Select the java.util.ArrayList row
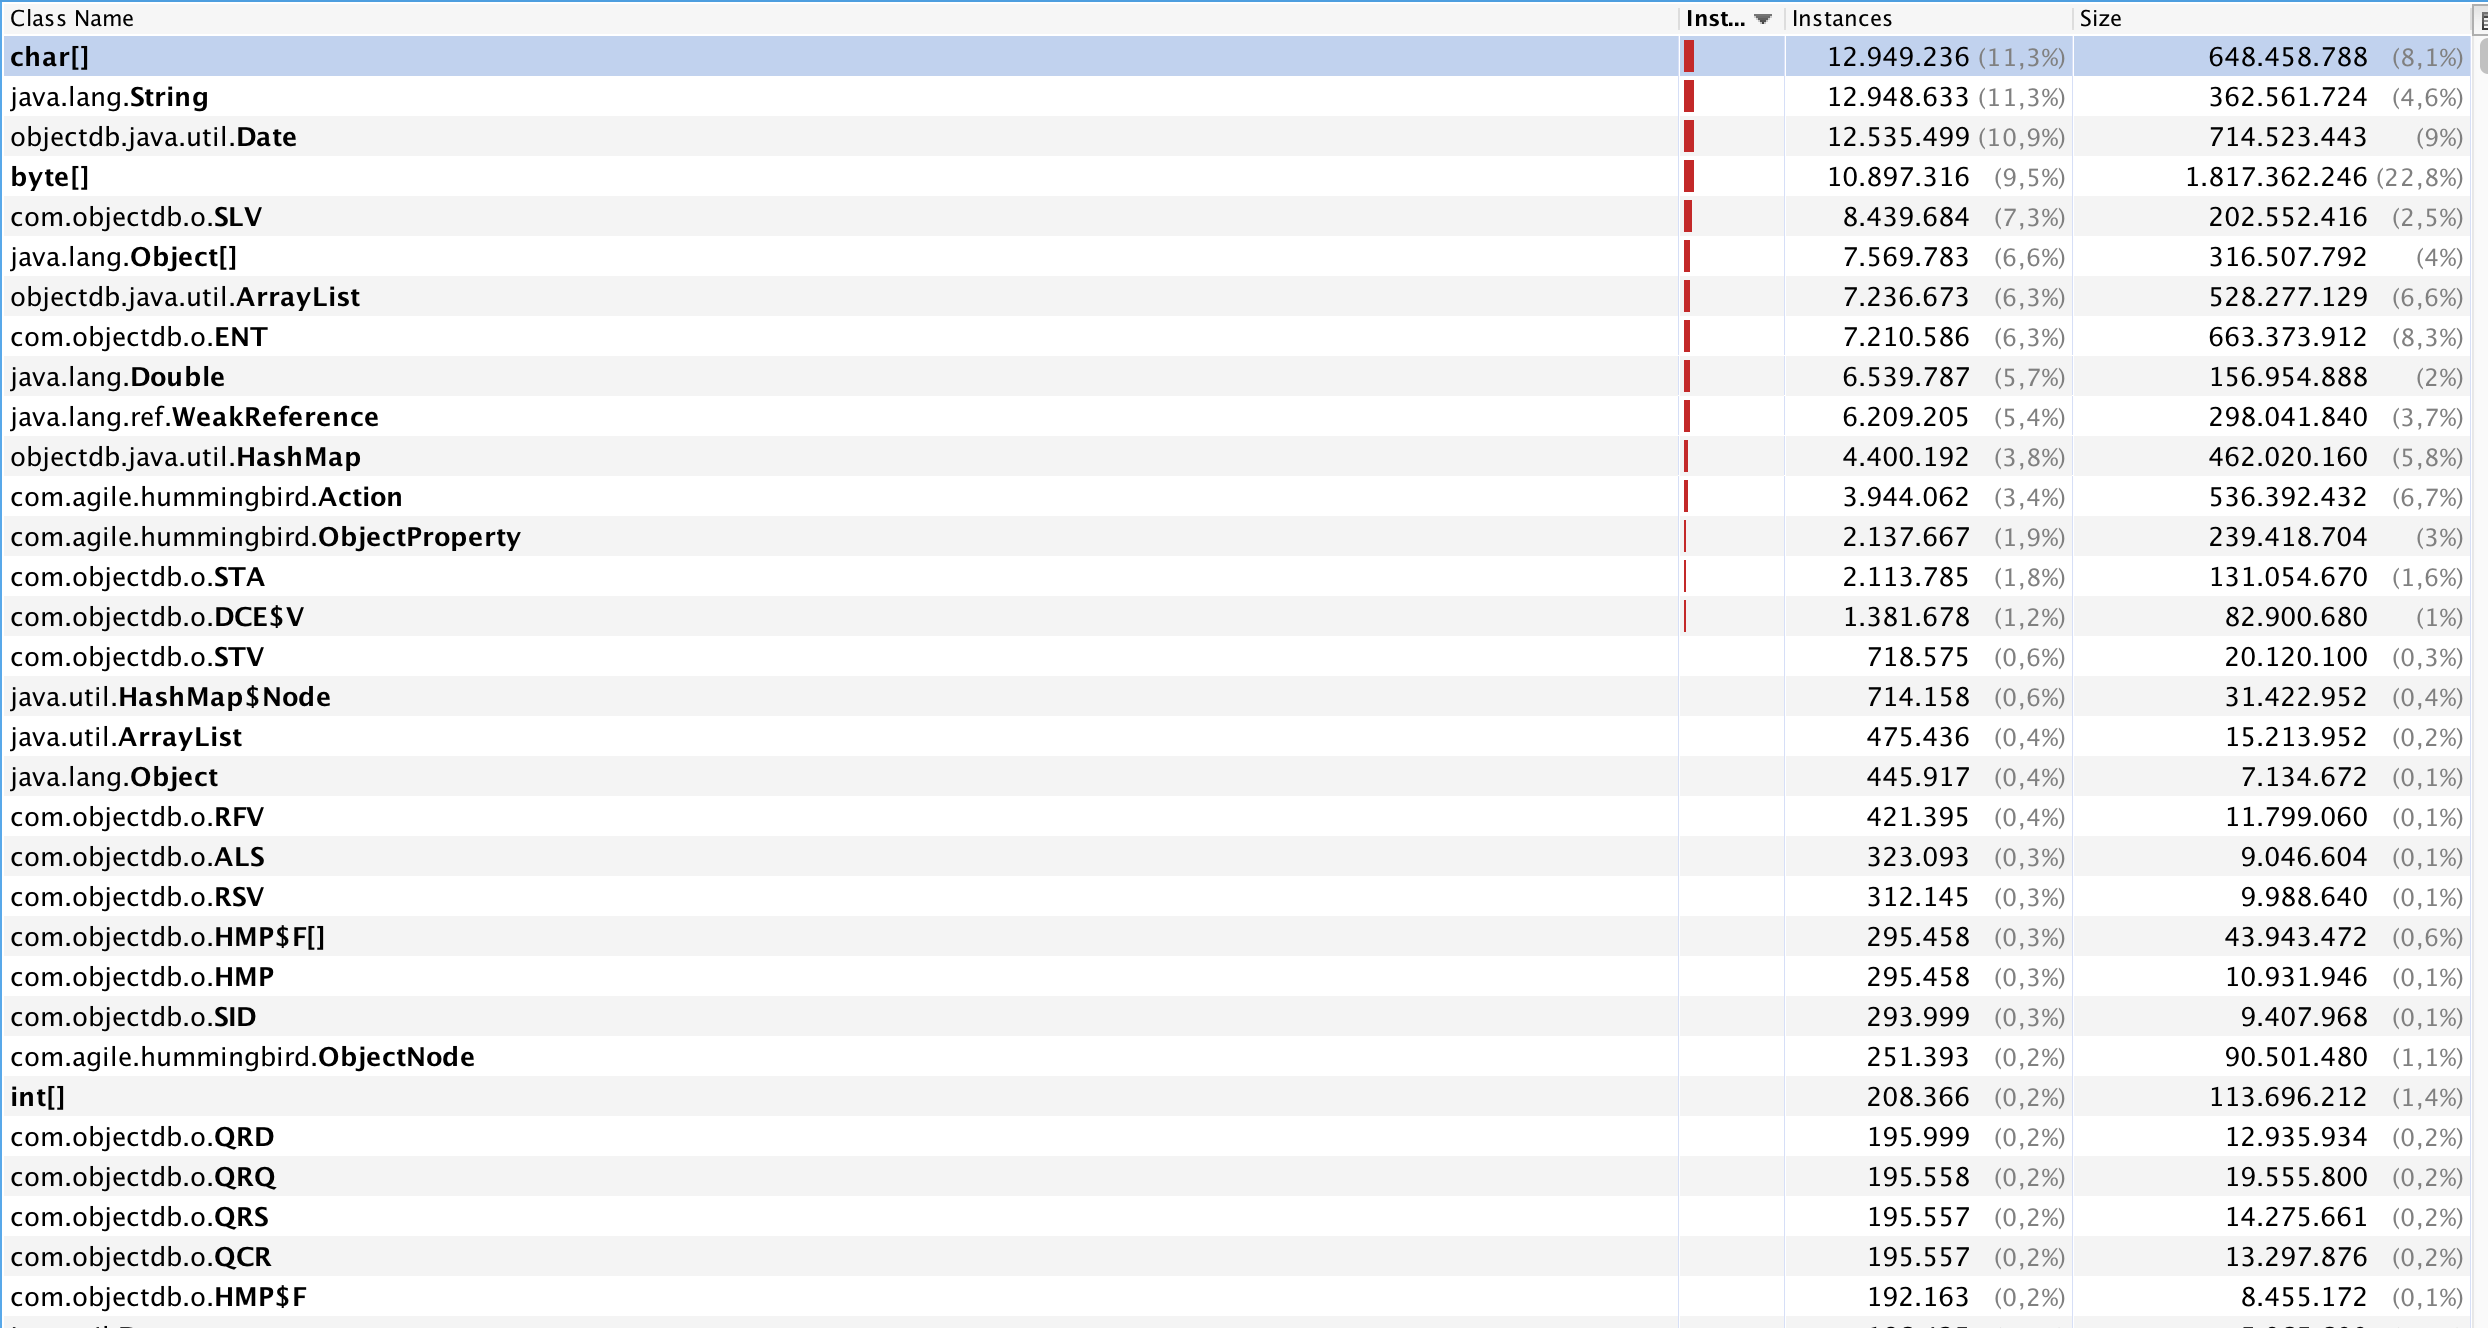The height and width of the screenshot is (1328, 2488). (x=1236, y=737)
